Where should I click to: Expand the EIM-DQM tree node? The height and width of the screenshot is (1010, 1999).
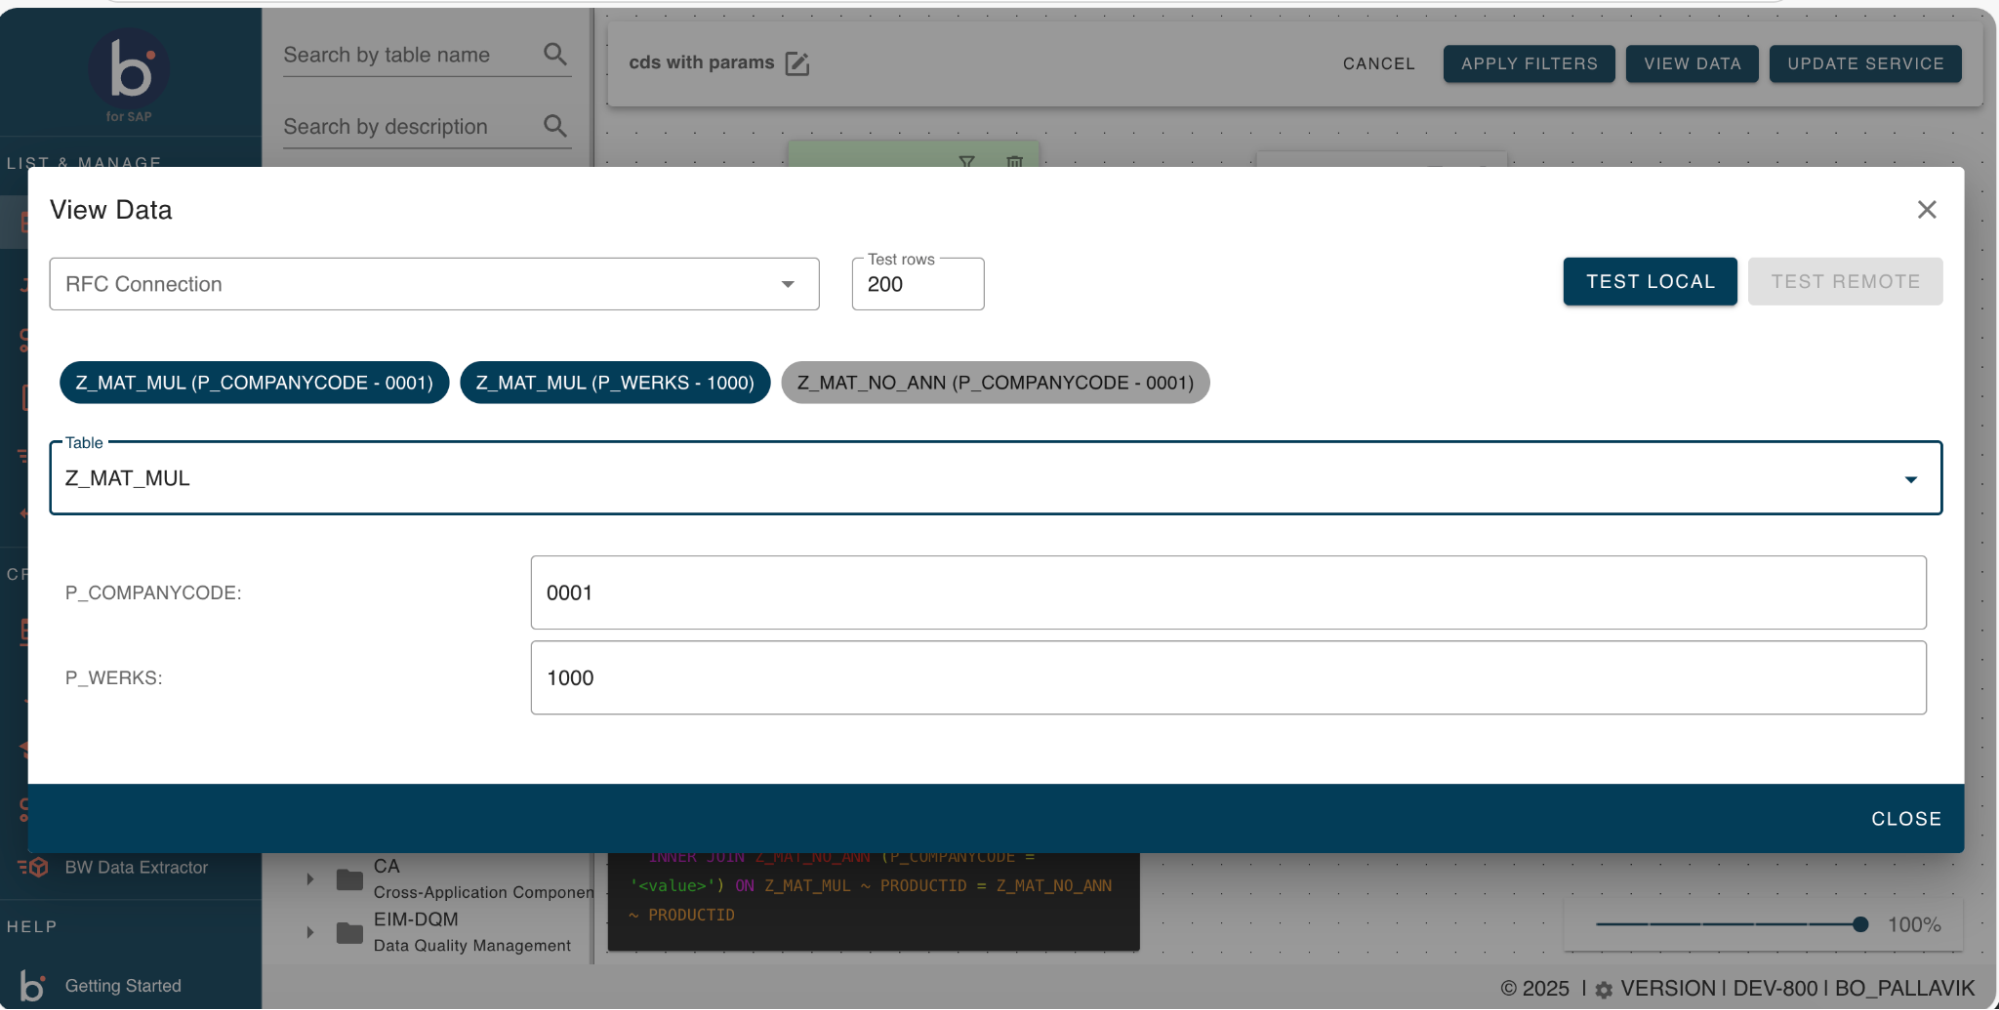[x=310, y=932]
